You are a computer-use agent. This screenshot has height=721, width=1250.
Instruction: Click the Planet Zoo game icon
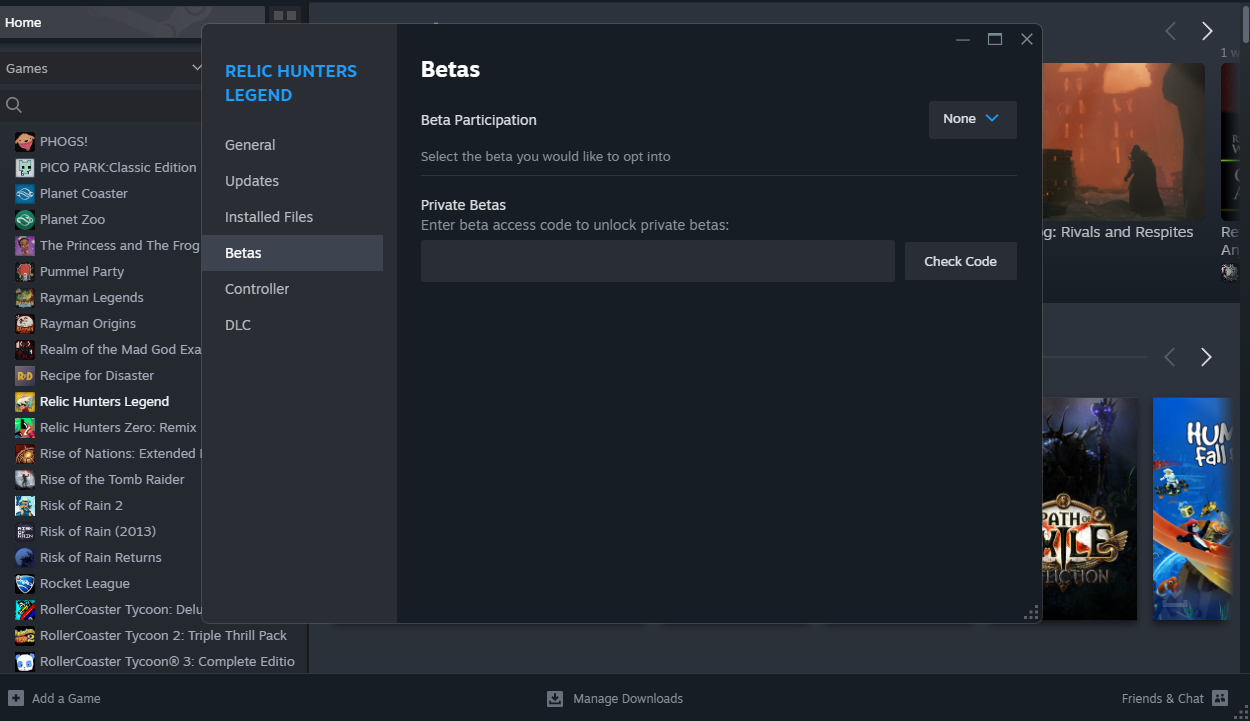pyautogui.click(x=25, y=220)
